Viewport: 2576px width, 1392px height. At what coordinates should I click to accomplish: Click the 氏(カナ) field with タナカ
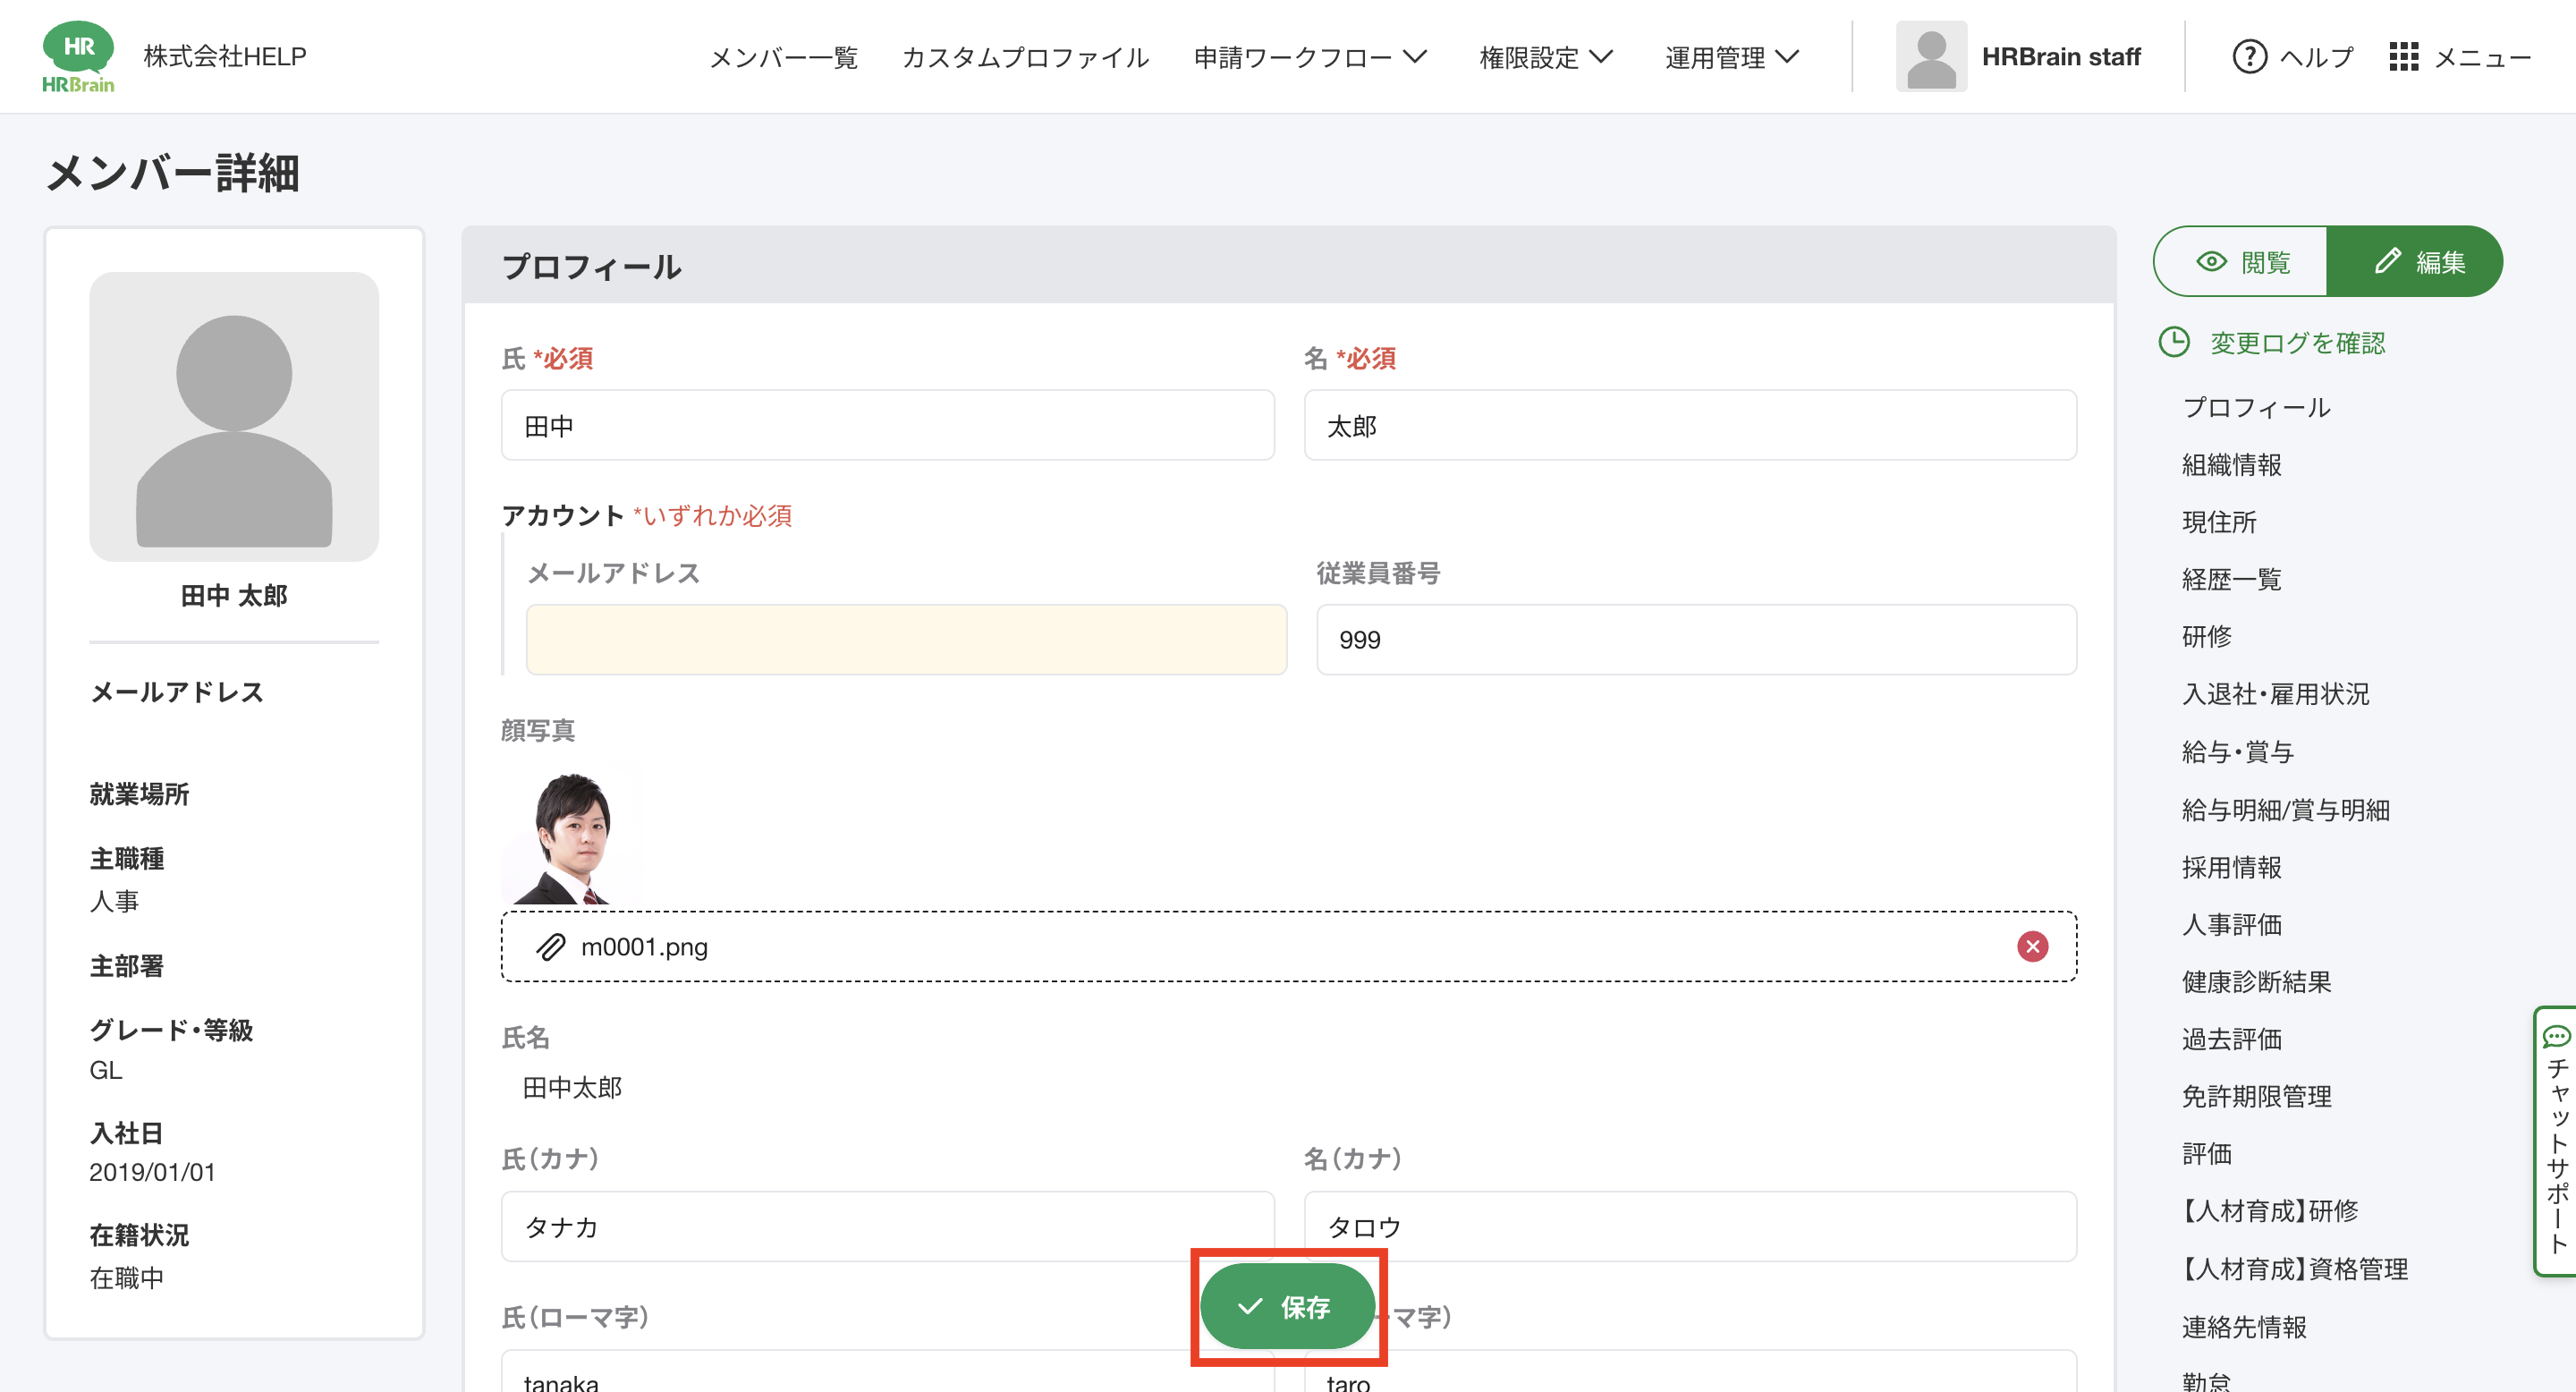point(887,1226)
